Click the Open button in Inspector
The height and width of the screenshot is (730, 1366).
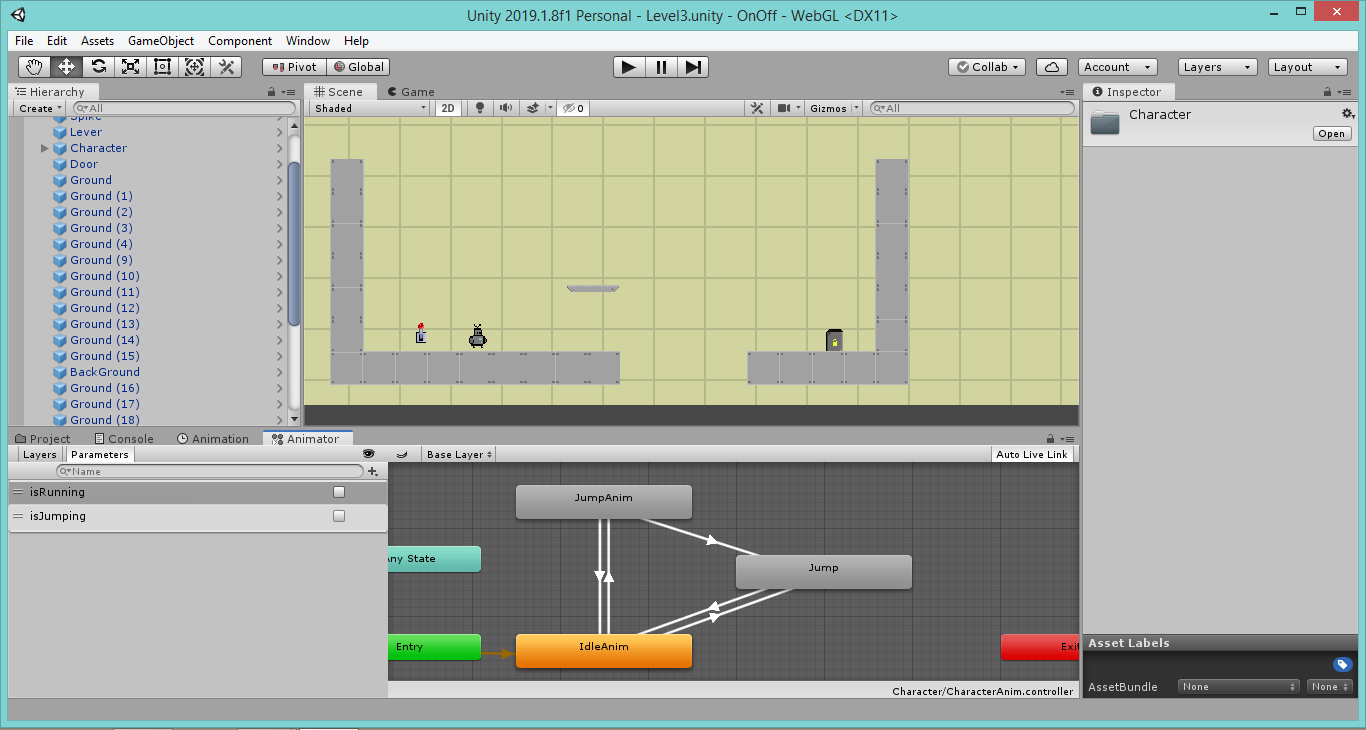pos(1332,134)
